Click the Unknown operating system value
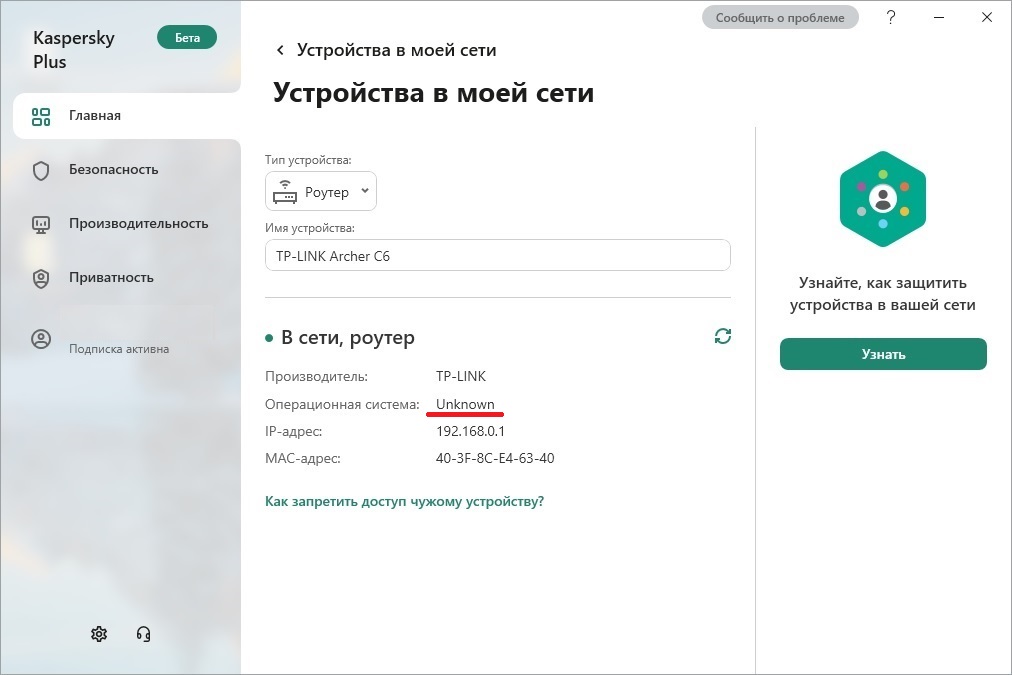The image size is (1012, 675). [465, 404]
